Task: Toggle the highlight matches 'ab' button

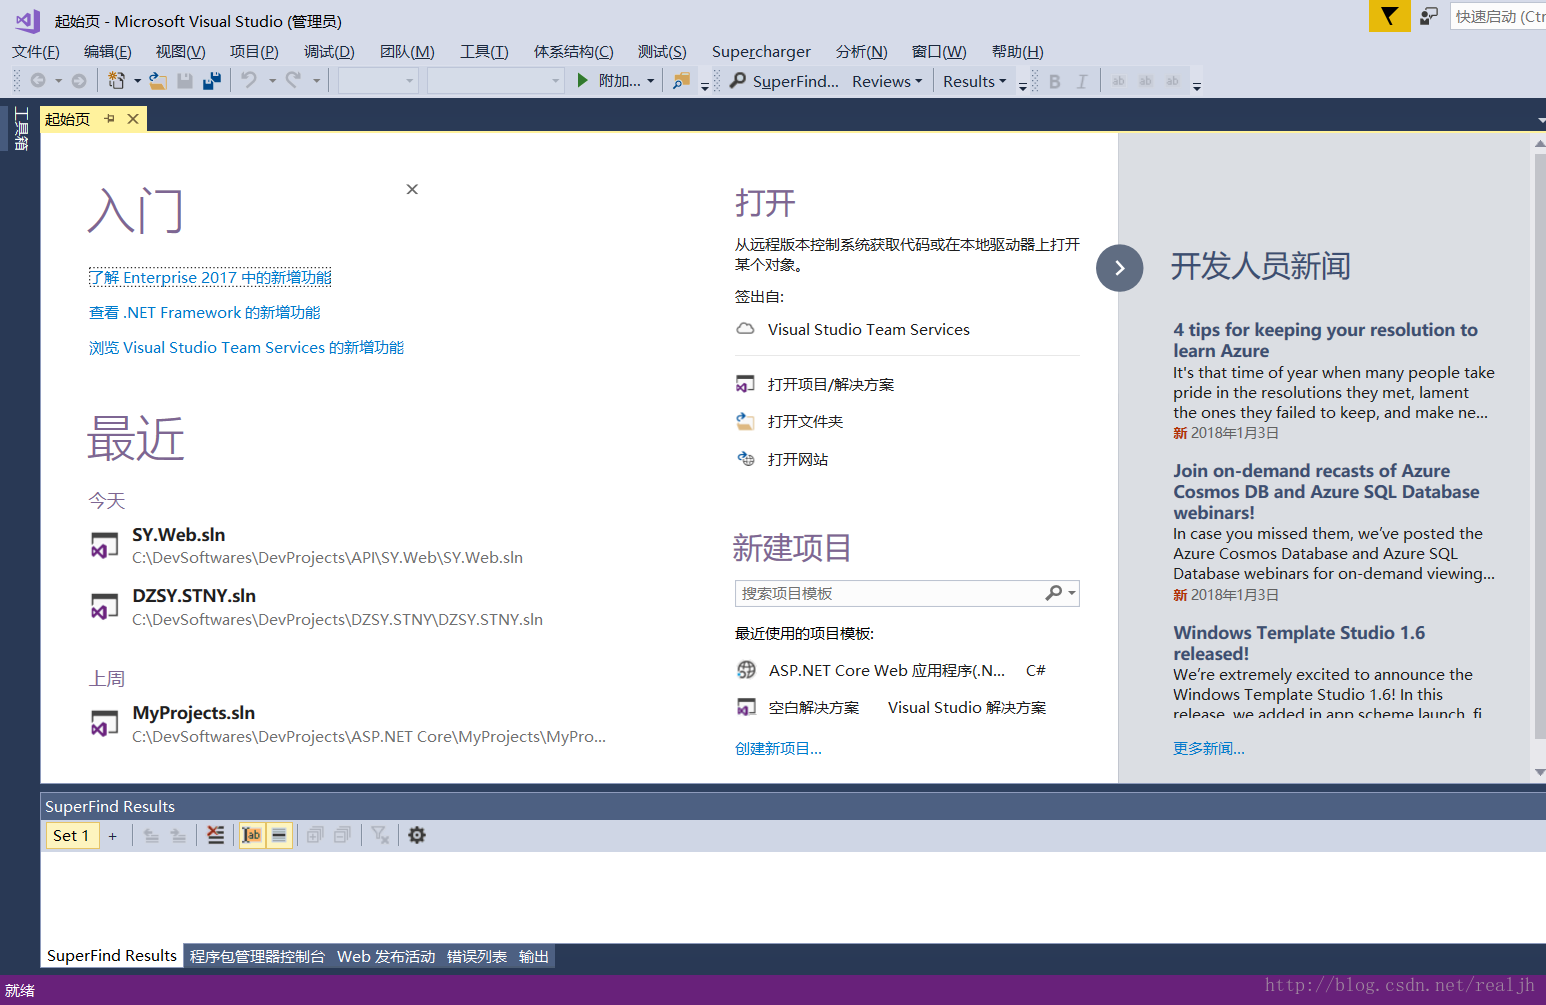Action: [252, 835]
